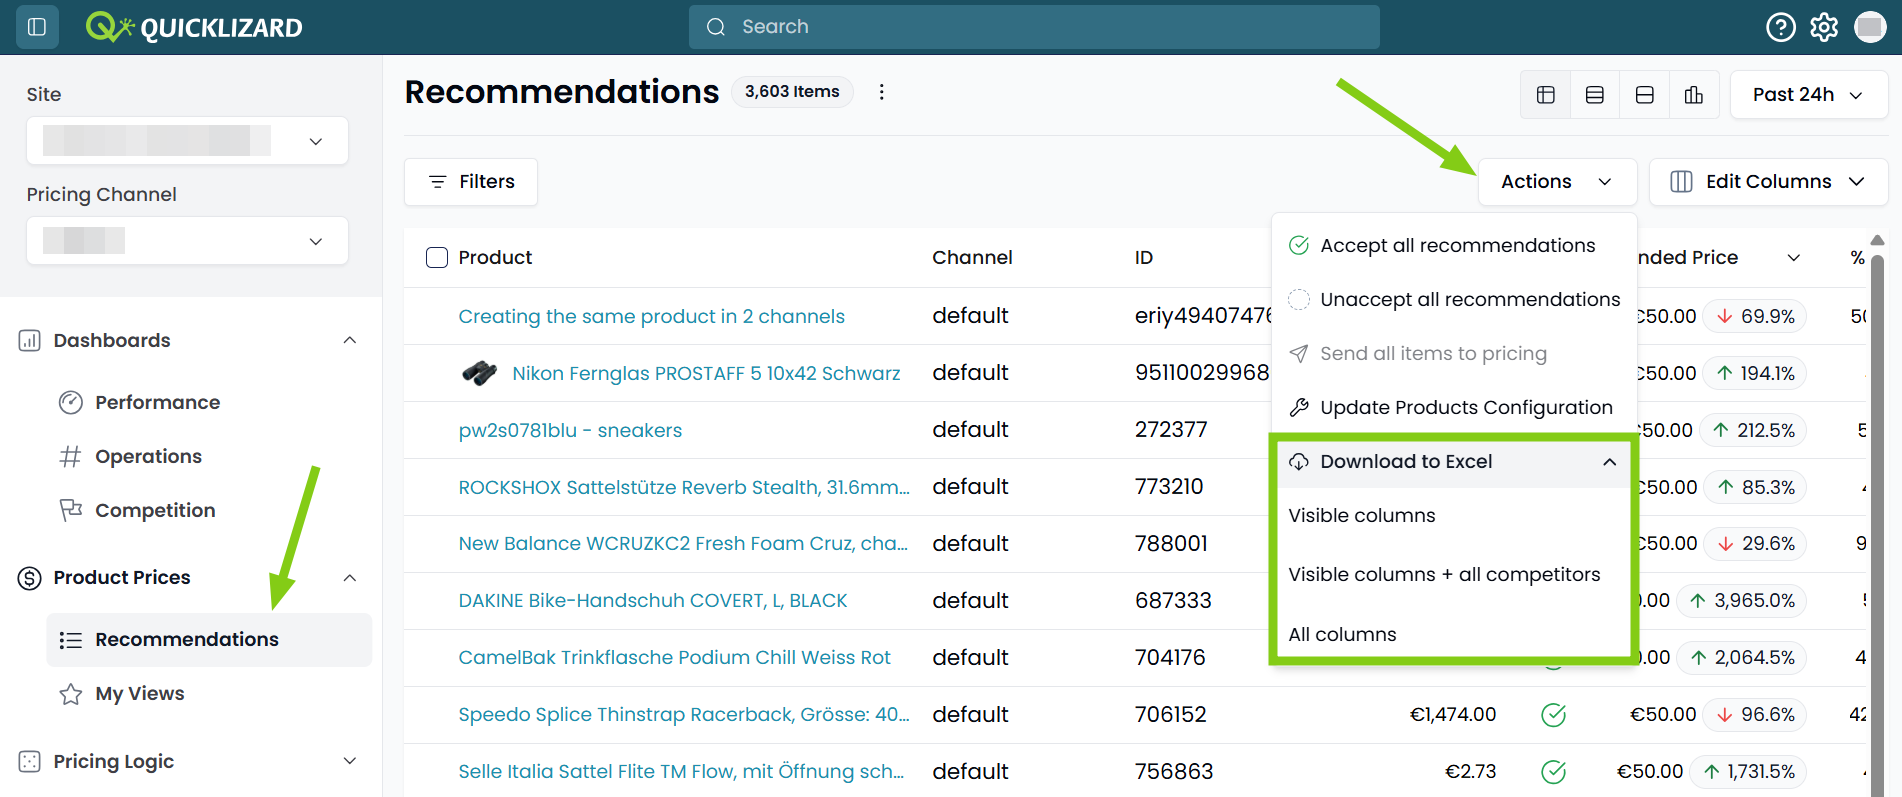Open Selle Italia Sattel Flite link

[x=681, y=772]
